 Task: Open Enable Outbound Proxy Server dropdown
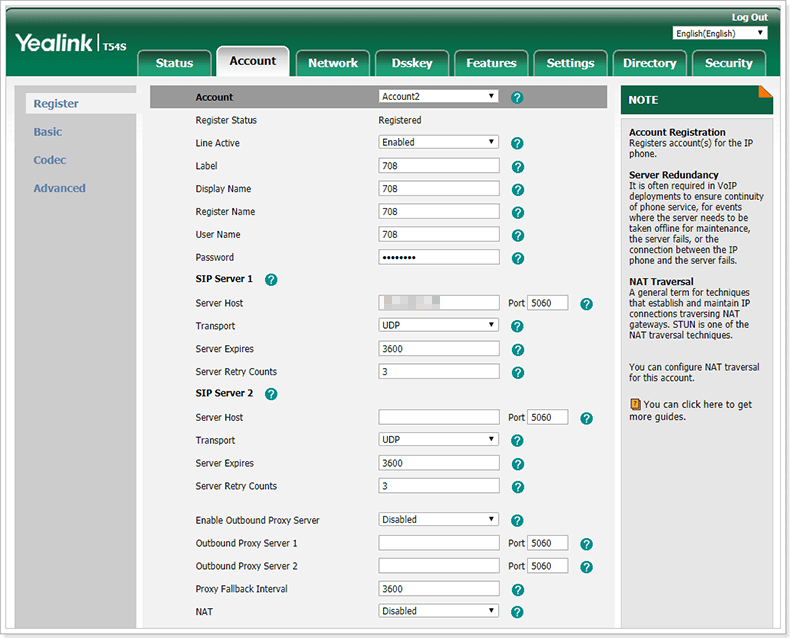438,519
